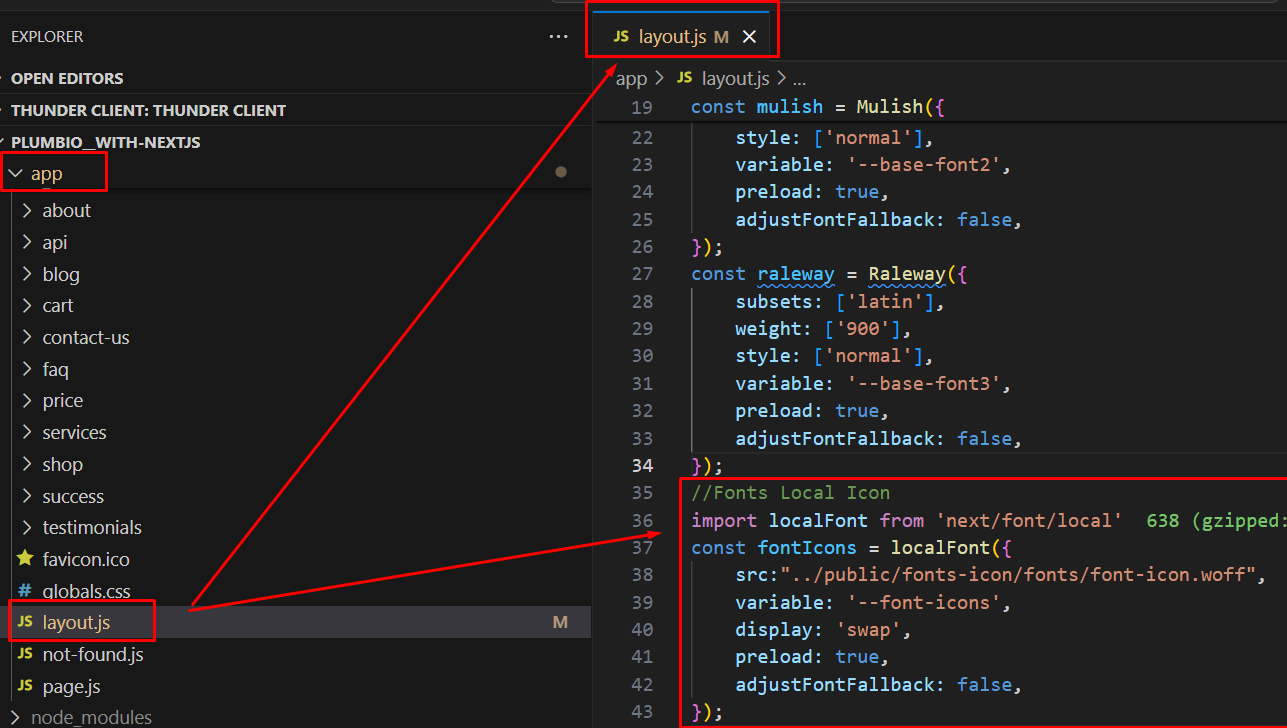Open page.js file
The height and width of the screenshot is (728, 1287).
point(71,686)
